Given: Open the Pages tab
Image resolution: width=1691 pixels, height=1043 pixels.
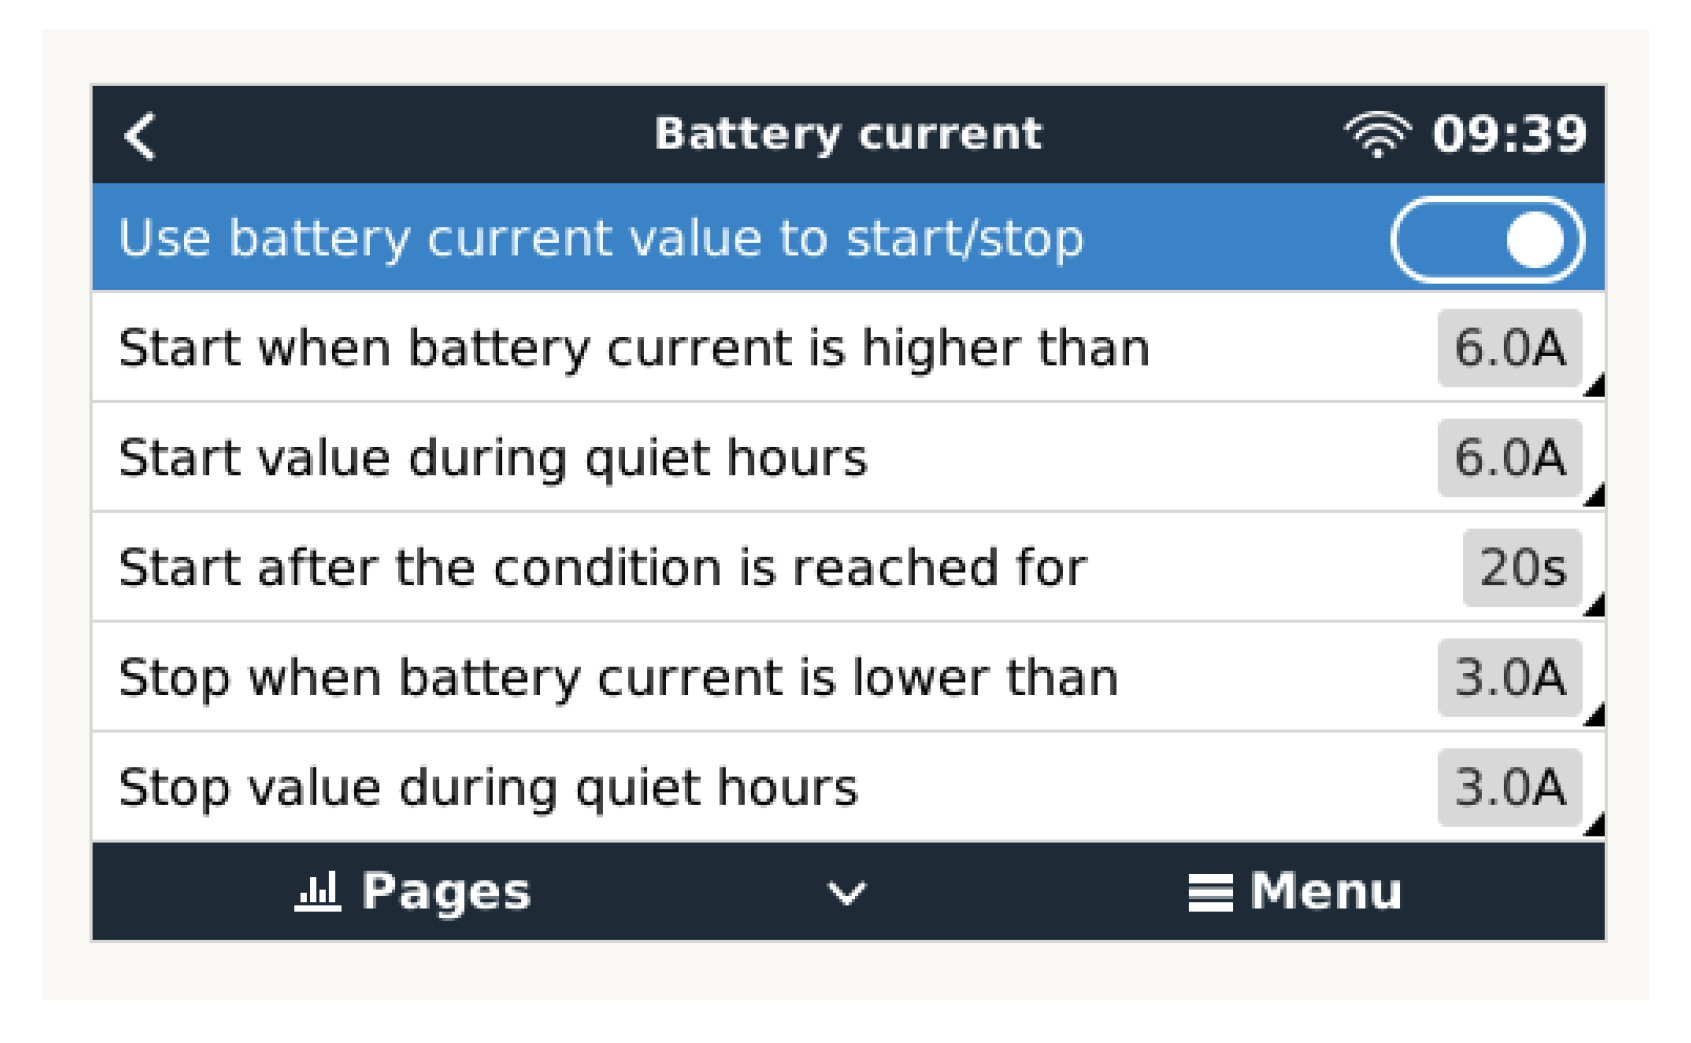Looking at the screenshot, I should pos(445,891).
